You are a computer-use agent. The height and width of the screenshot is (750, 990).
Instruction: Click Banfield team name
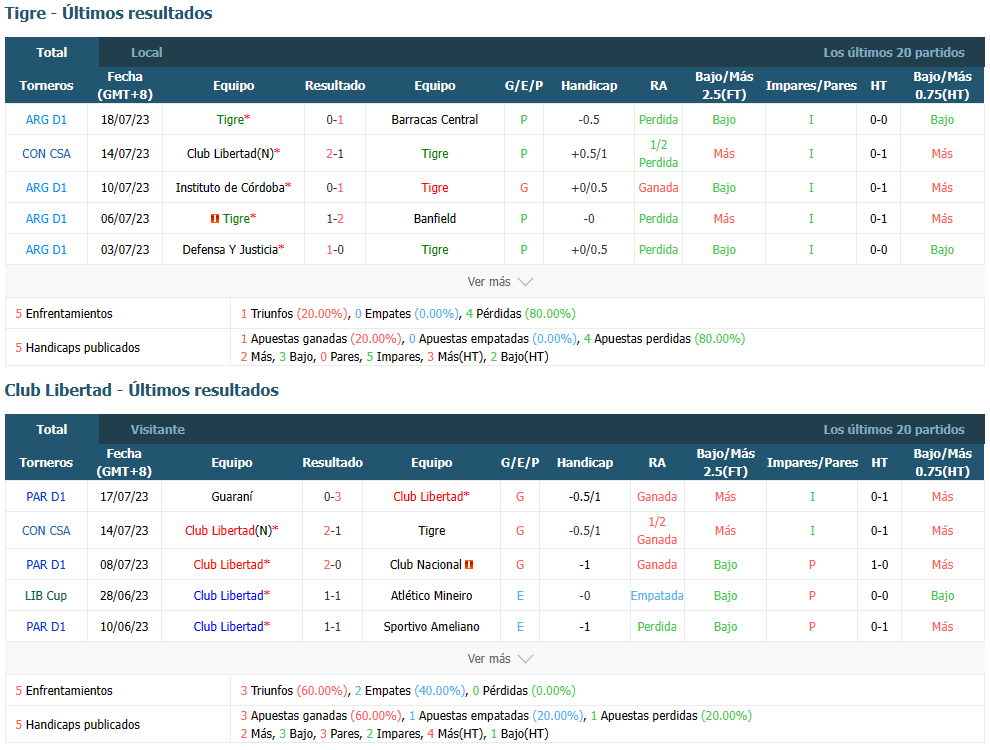tap(434, 218)
